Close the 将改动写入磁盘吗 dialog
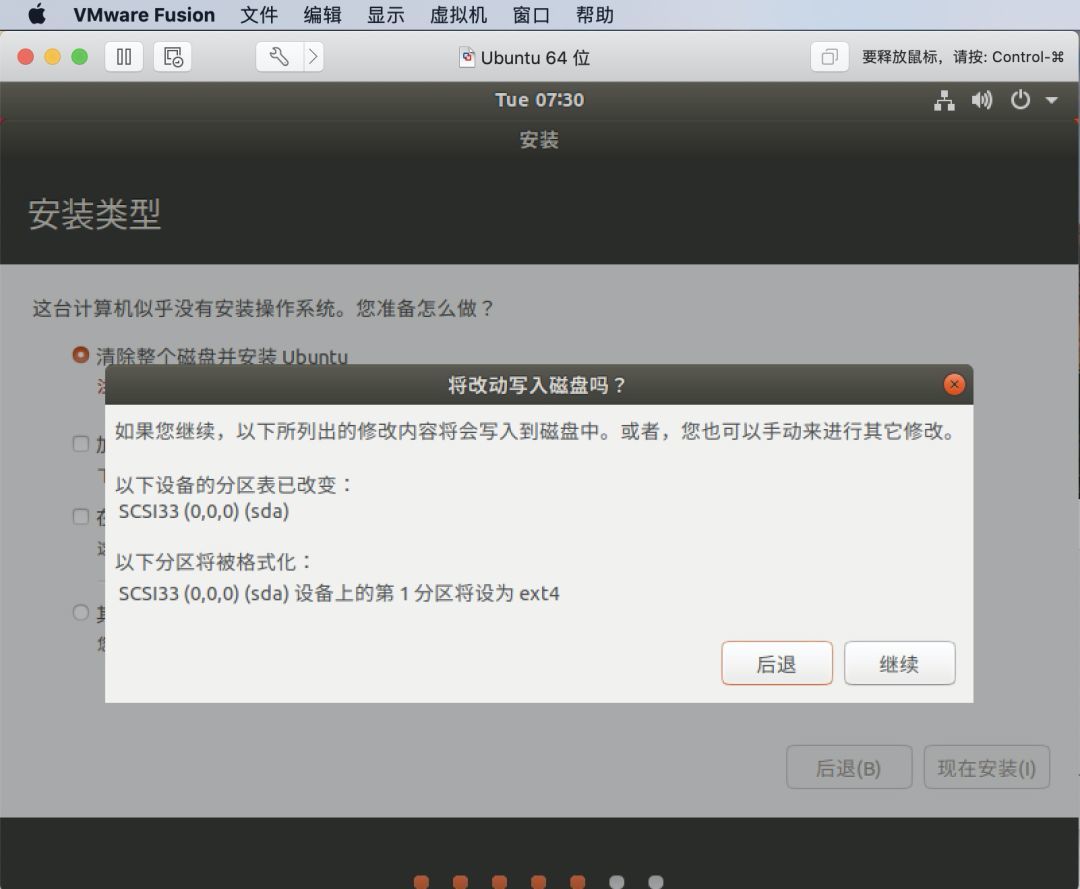 coord(954,385)
